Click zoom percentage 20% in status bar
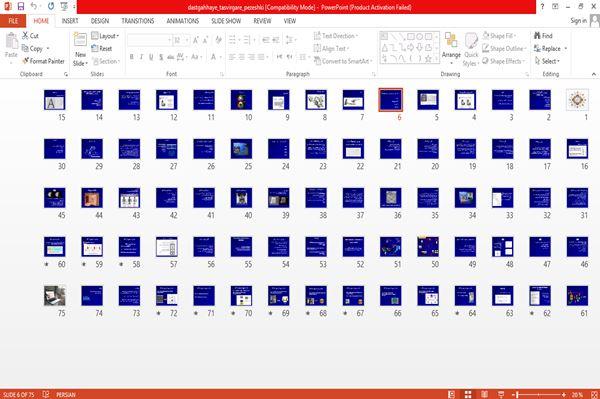This screenshot has height=399, width=600. [577, 394]
